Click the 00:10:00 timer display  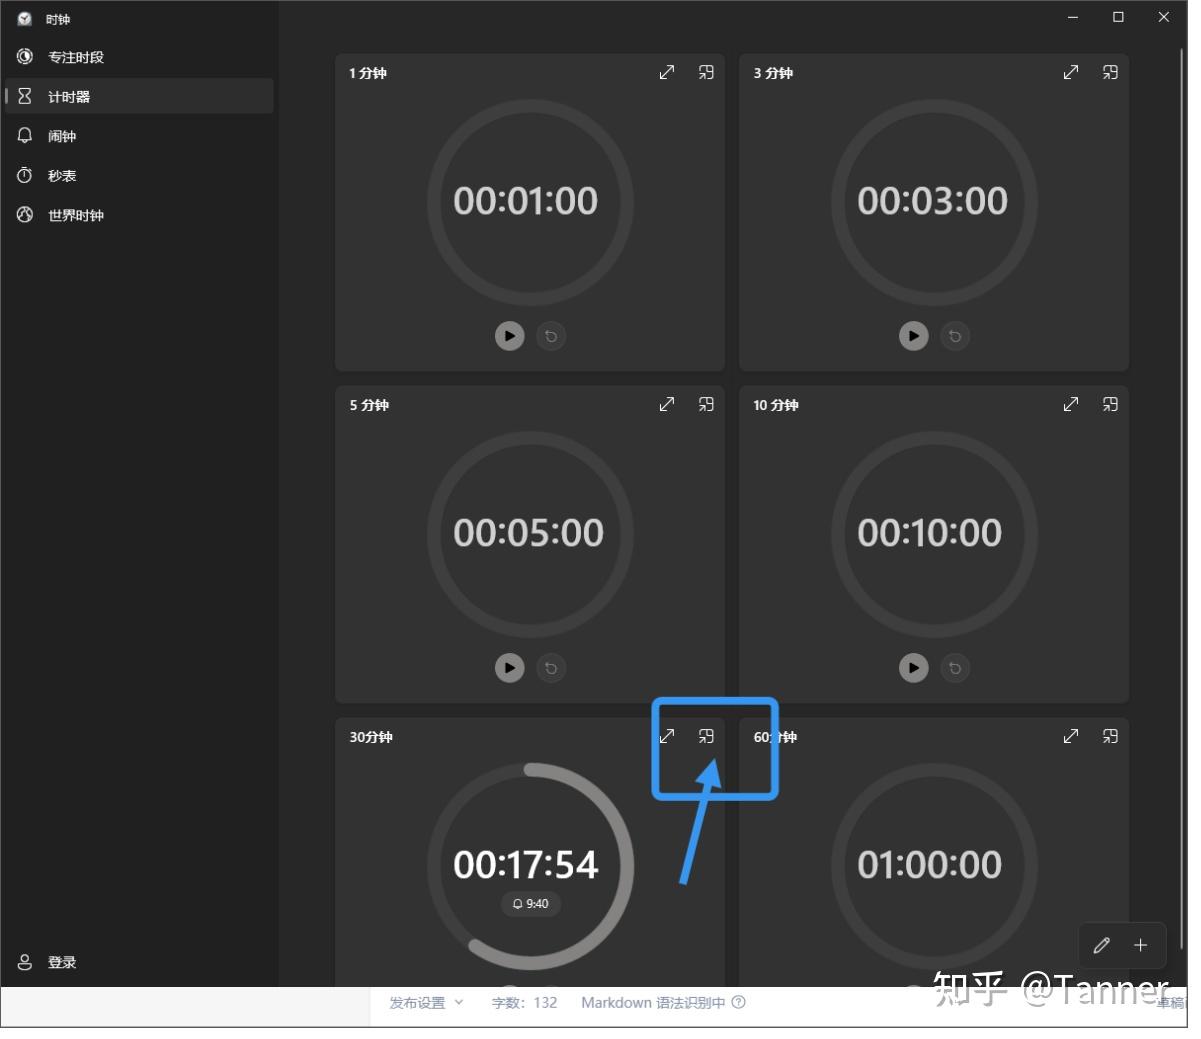click(930, 533)
